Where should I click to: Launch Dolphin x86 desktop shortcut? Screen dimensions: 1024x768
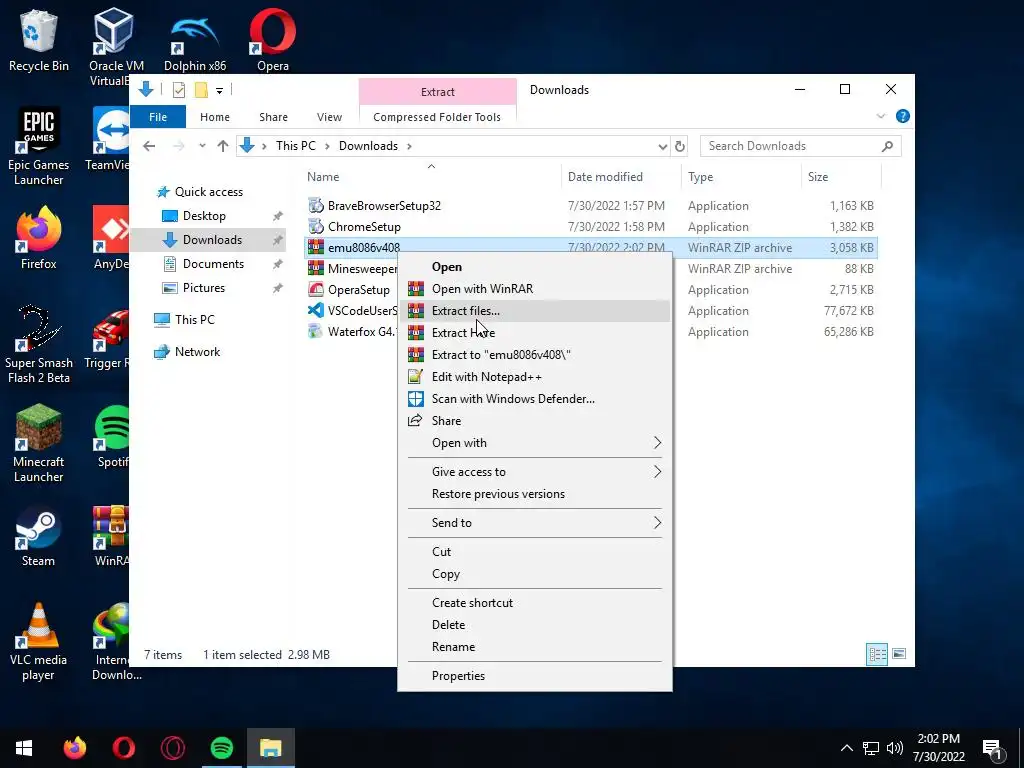click(195, 39)
